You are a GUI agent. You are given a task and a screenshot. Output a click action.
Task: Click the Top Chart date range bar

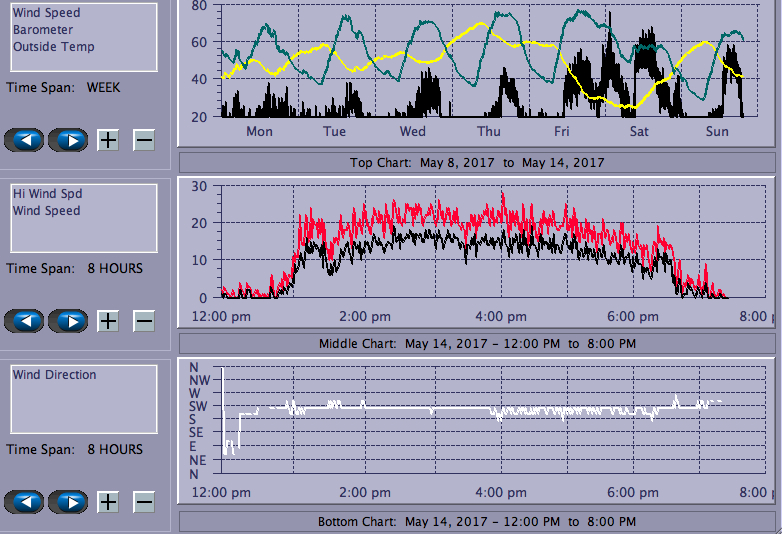476,162
